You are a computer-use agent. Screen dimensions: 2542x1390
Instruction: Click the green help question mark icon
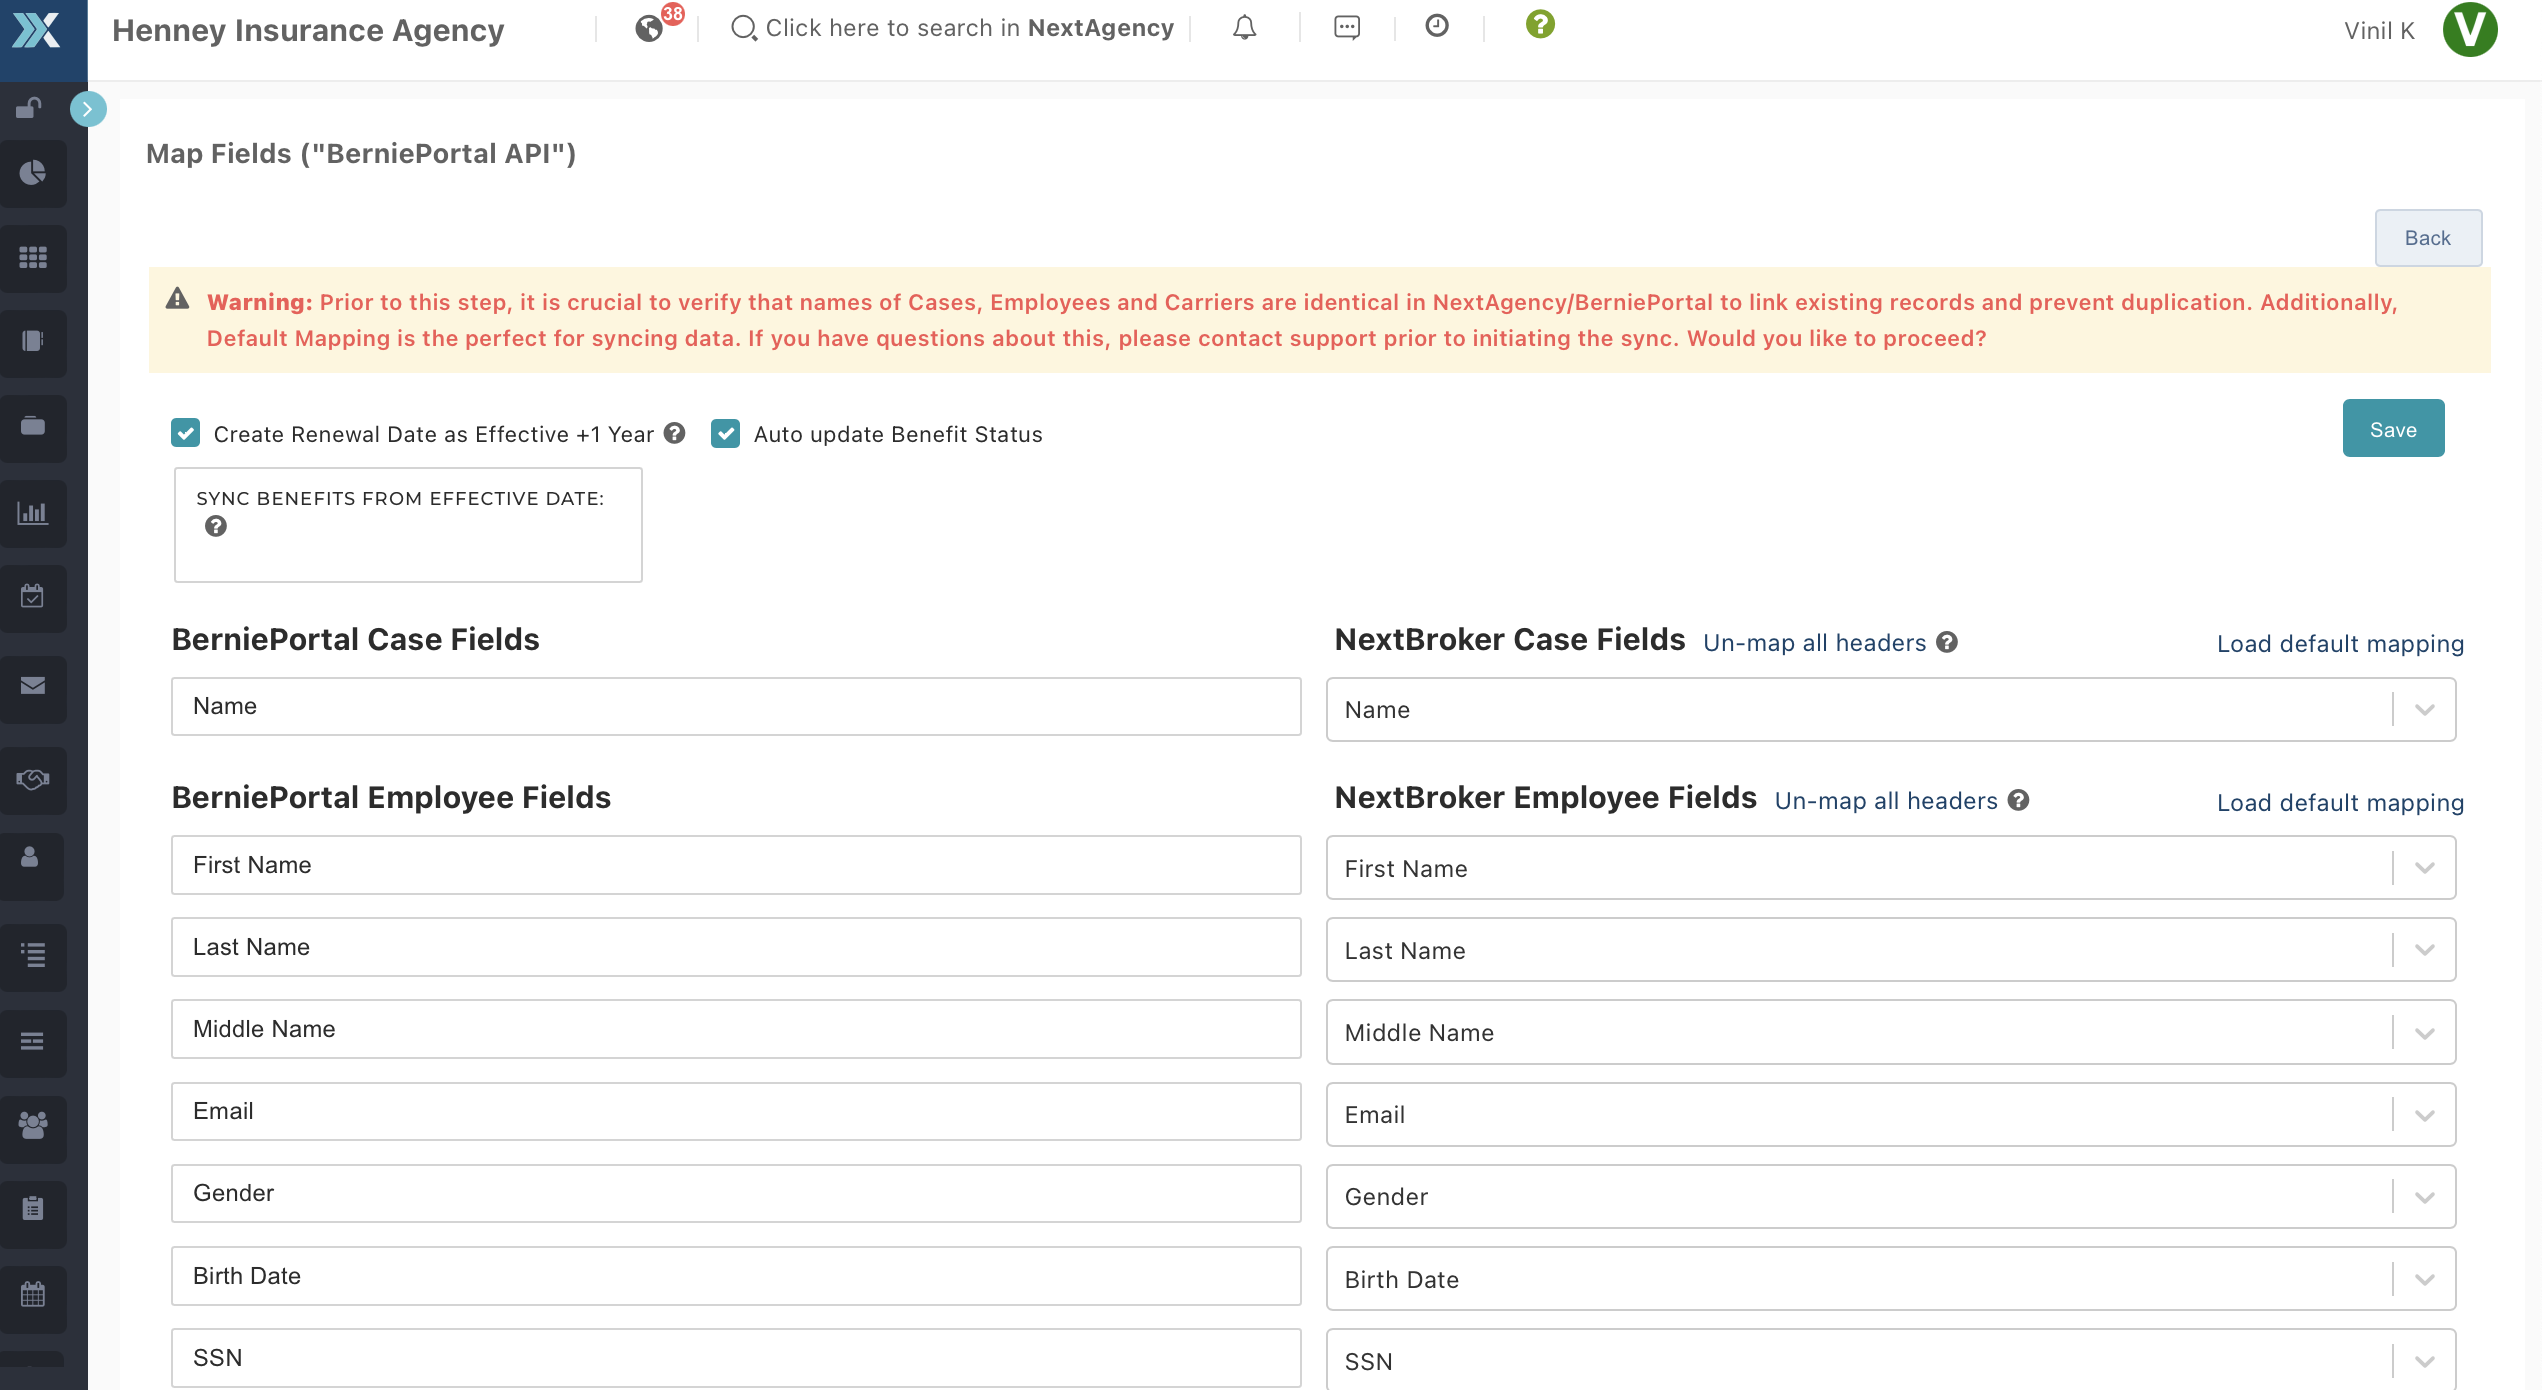coord(1540,24)
